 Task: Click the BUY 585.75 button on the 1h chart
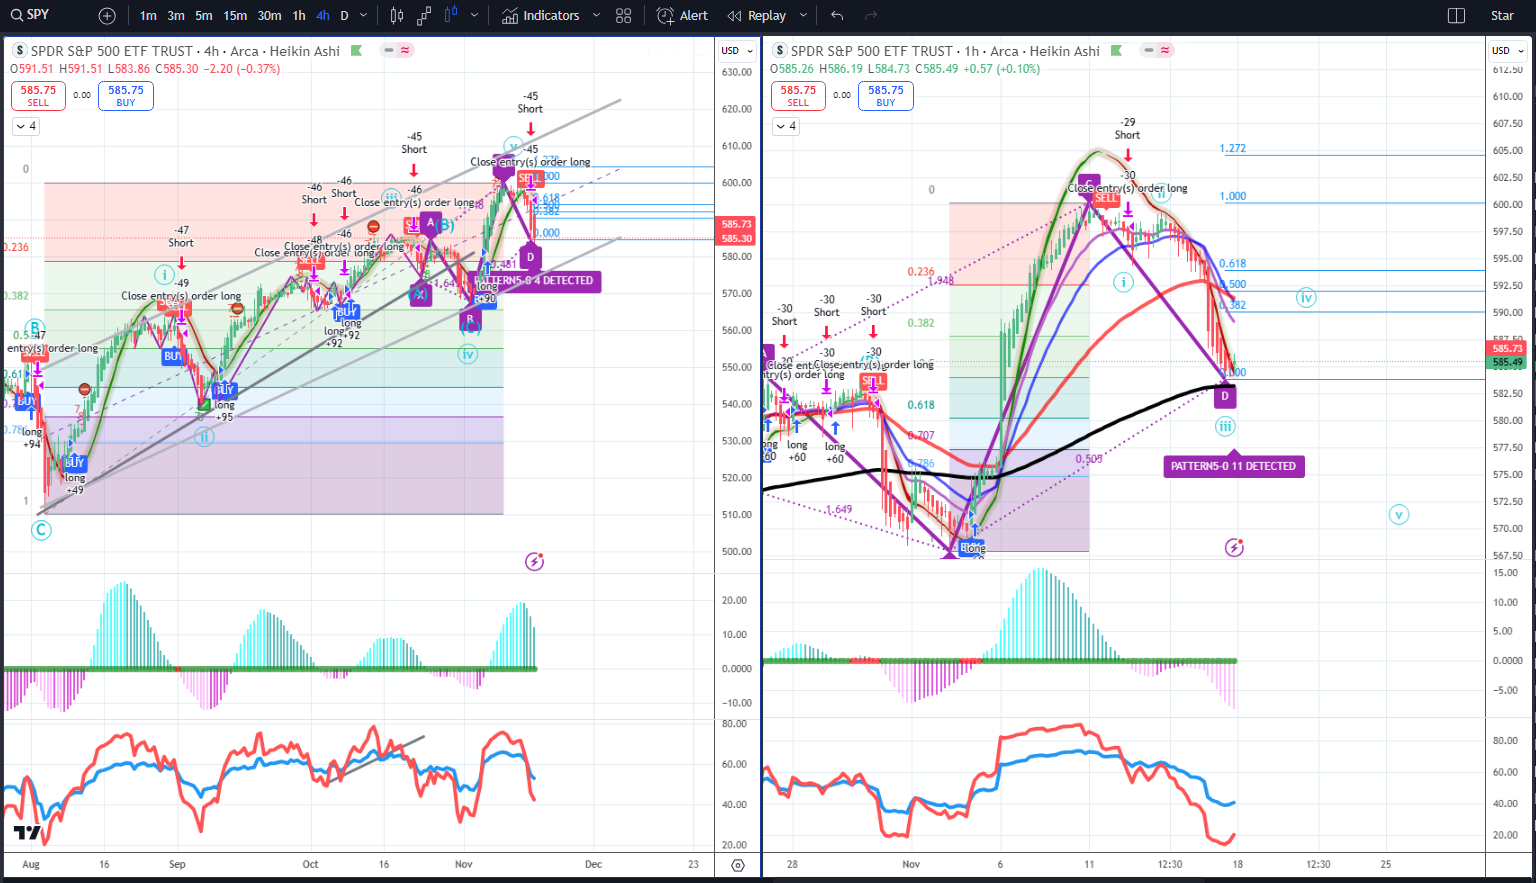886,95
